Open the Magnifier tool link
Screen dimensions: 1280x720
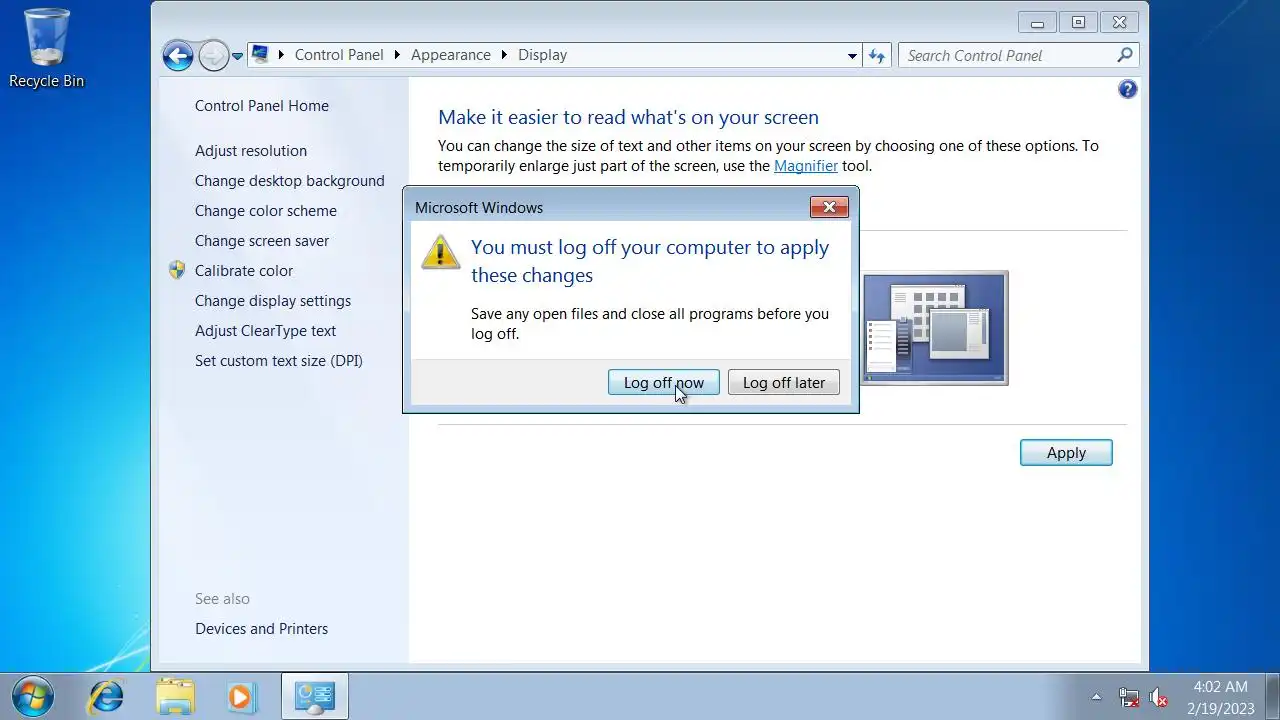tap(806, 166)
